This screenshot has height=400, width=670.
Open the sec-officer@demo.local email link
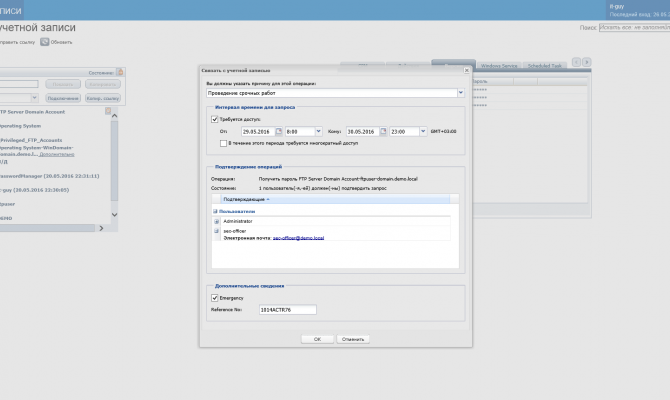tap(298, 238)
